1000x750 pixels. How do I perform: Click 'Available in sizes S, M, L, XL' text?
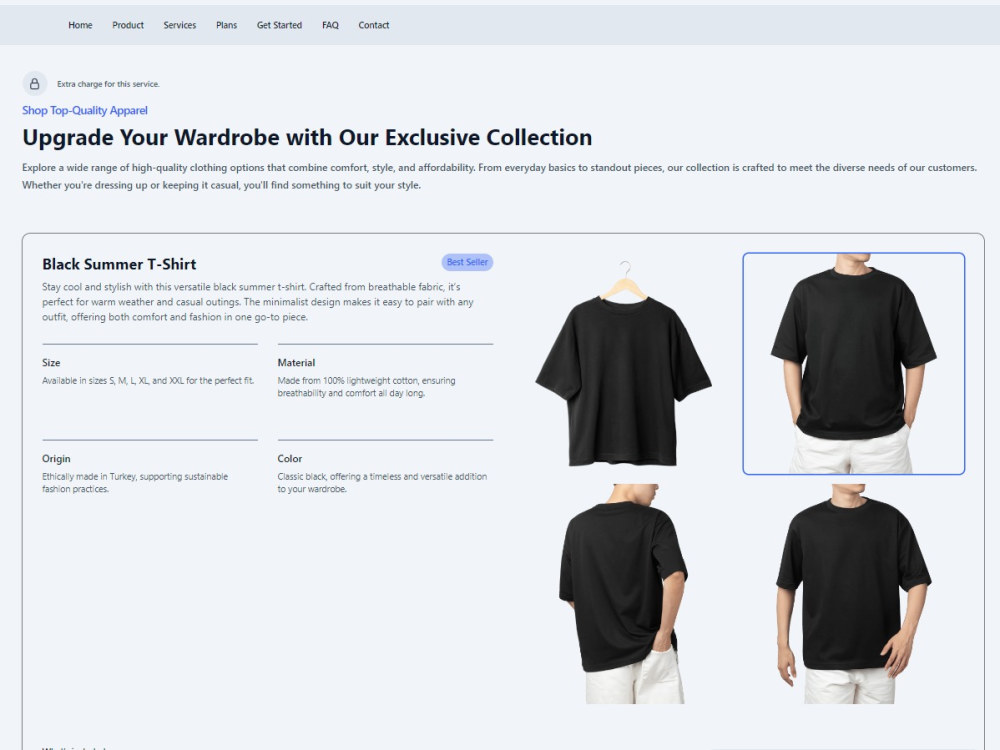tap(148, 381)
